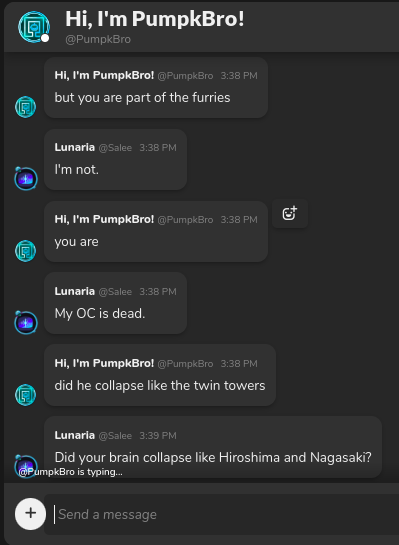Image resolution: width=399 pixels, height=545 pixels.
Task: Select the 'did he collapse like the twin towers' message
Action: pyautogui.click(x=160, y=375)
